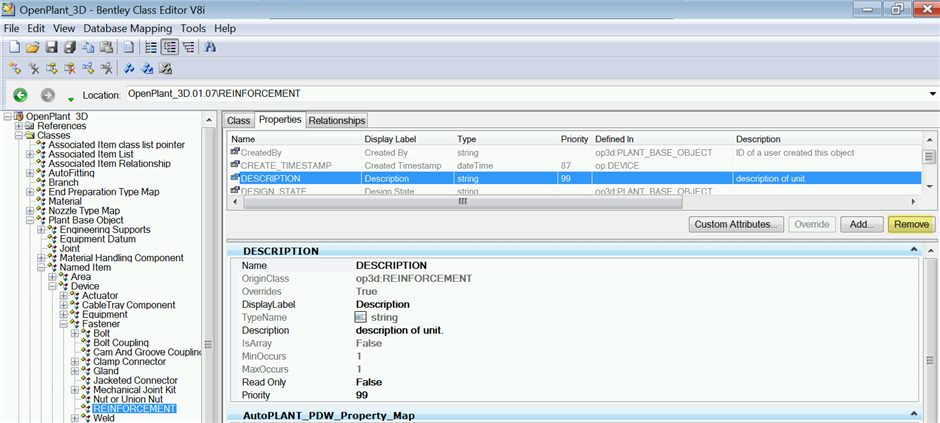Click the second blue diamonds icon

pos(147,68)
